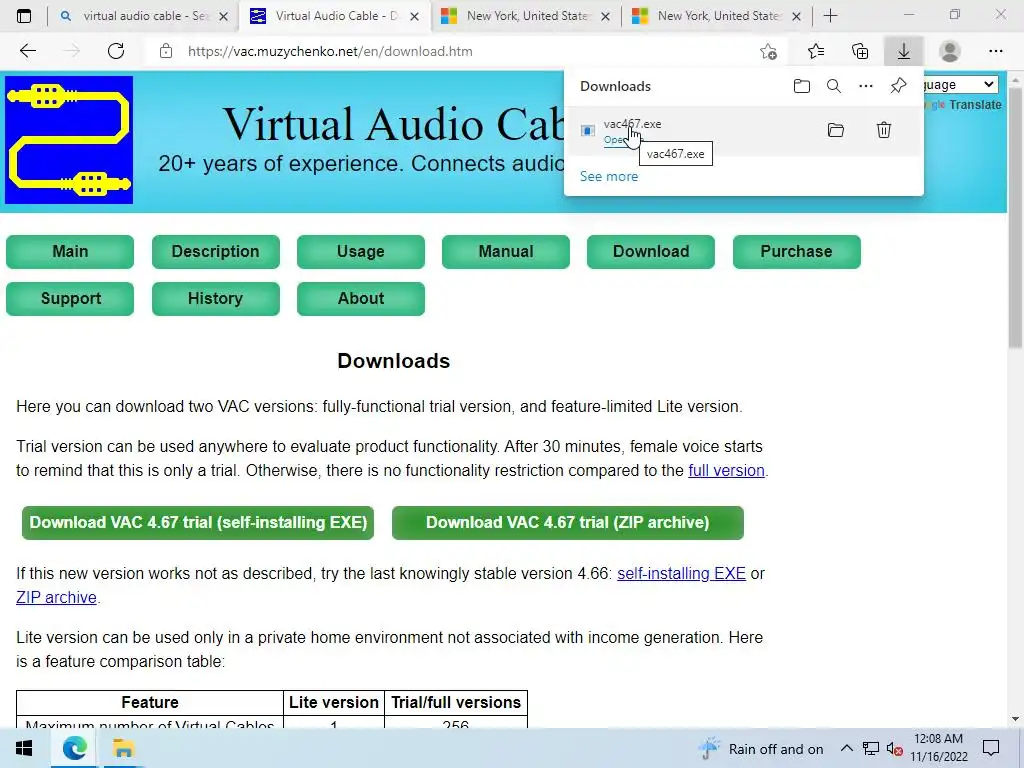
Task: Go to the Main page button
Action: point(70,251)
